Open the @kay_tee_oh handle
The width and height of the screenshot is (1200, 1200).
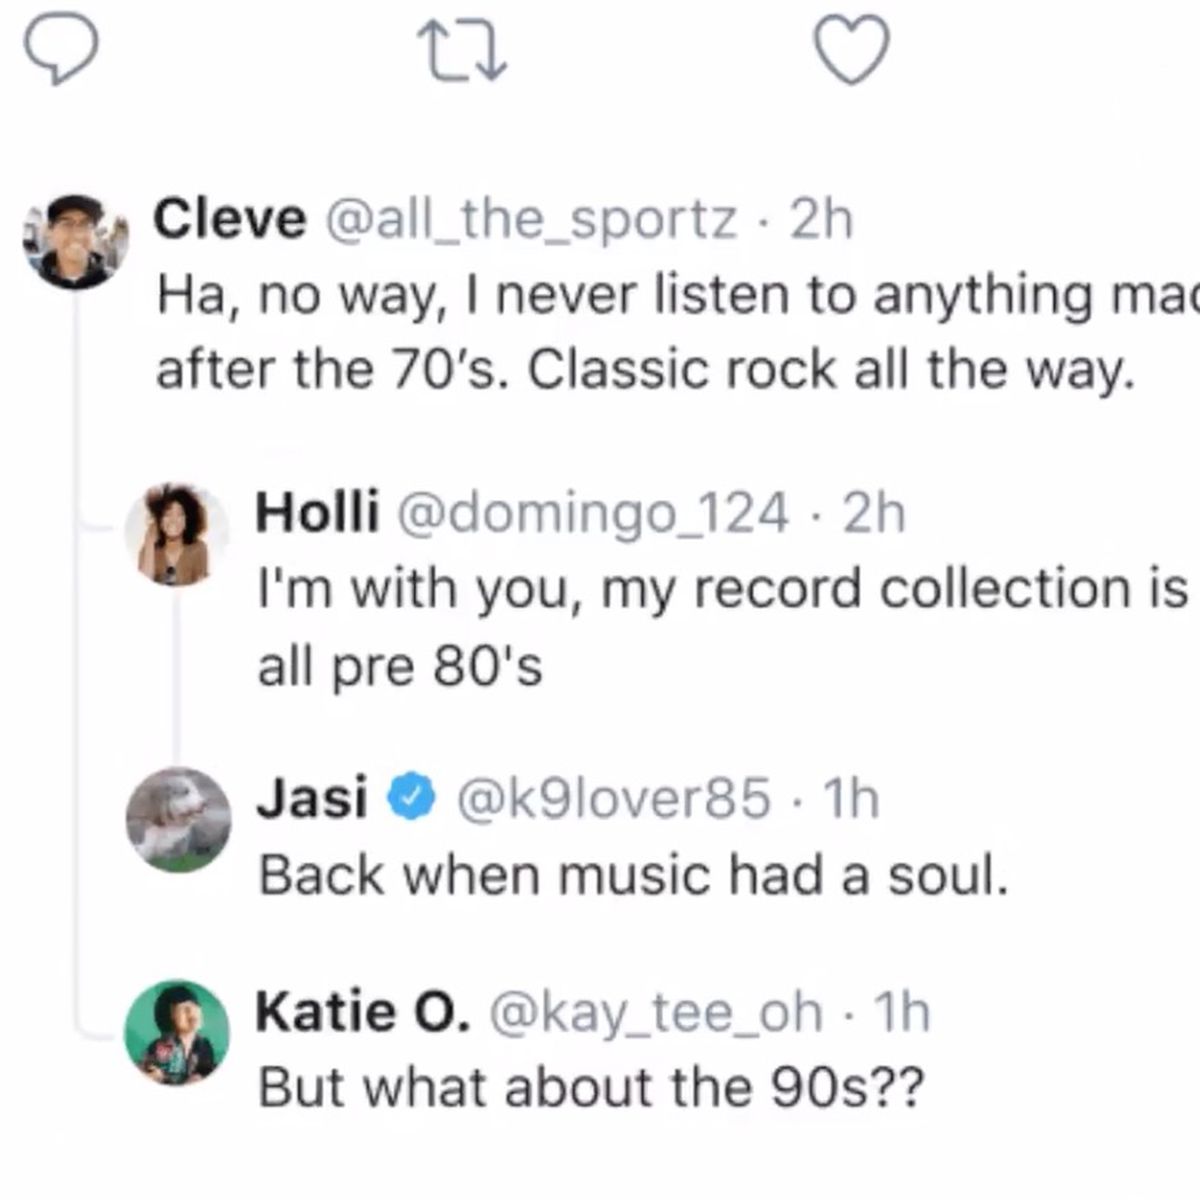pyautogui.click(x=656, y=1012)
